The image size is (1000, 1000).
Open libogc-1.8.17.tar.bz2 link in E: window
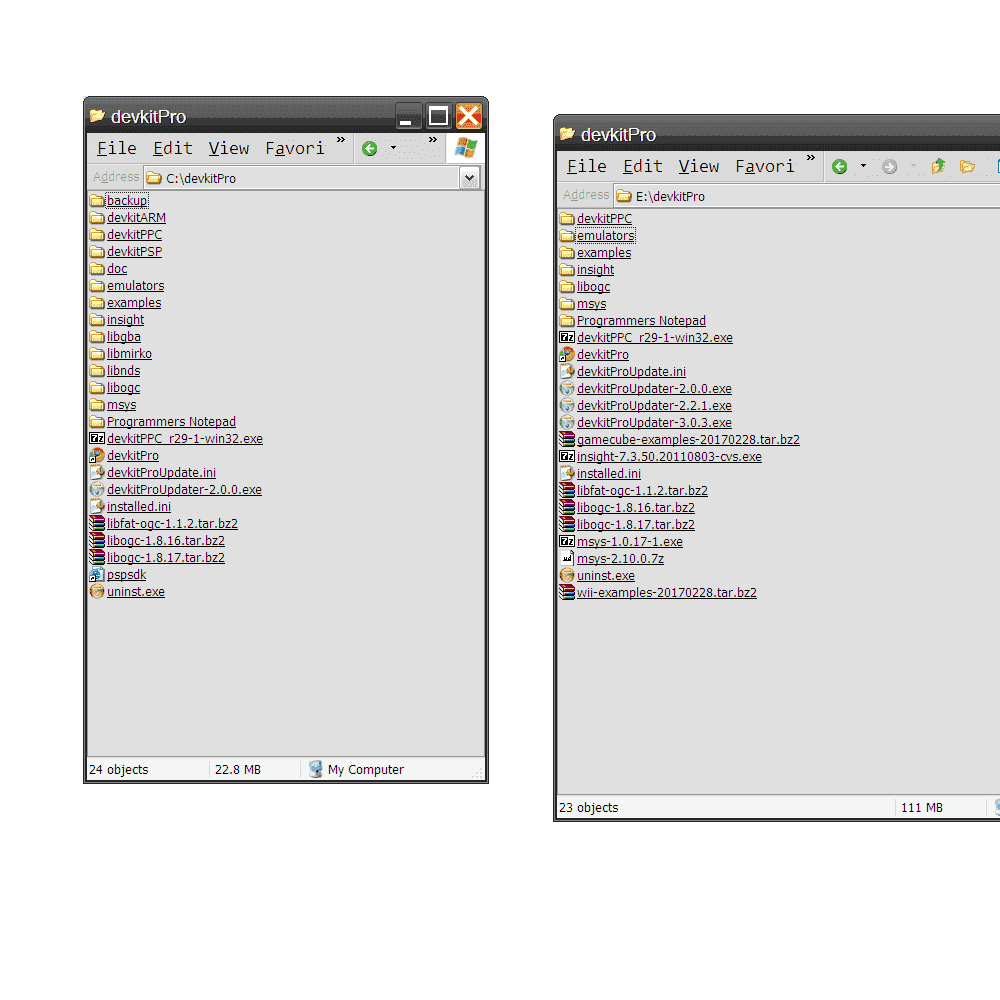[x=636, y=524]
